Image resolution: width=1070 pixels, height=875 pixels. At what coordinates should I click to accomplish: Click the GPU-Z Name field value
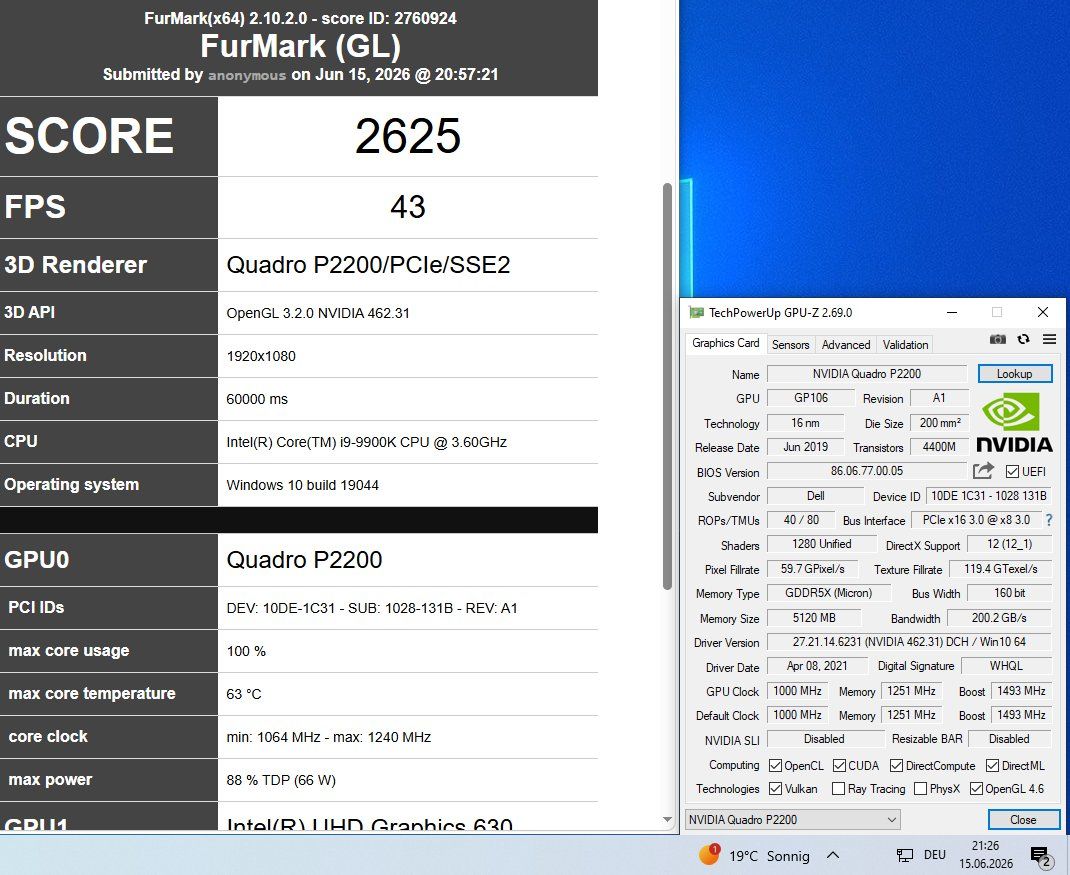click(x=867, y=374)
